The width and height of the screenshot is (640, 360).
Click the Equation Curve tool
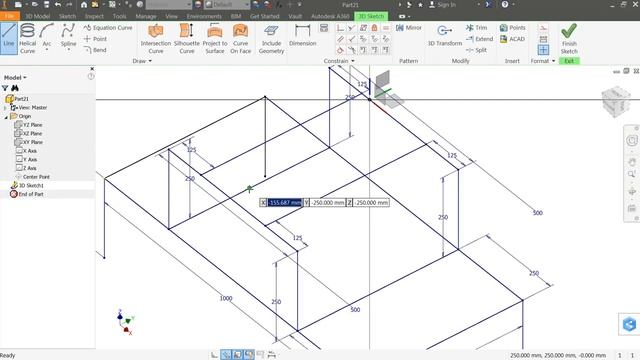[x=108, y=28]
